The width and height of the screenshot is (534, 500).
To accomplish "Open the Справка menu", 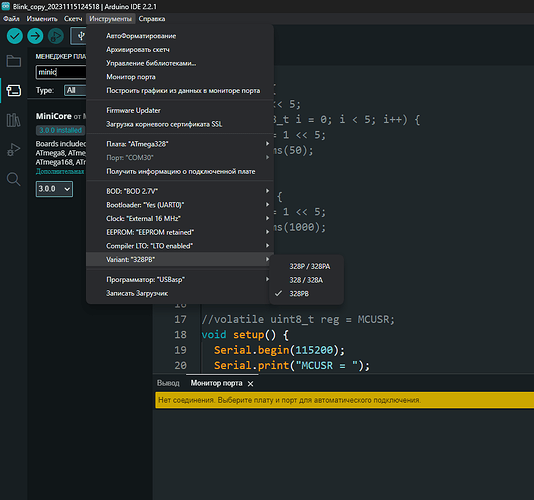I will (152, 19).
